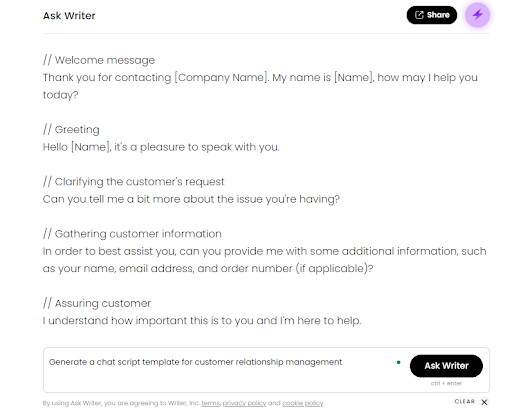This screenshot has height=413, width=512.
Task: Open the privacy policy link
Action: pyautogui.click(x=244, y=403)
